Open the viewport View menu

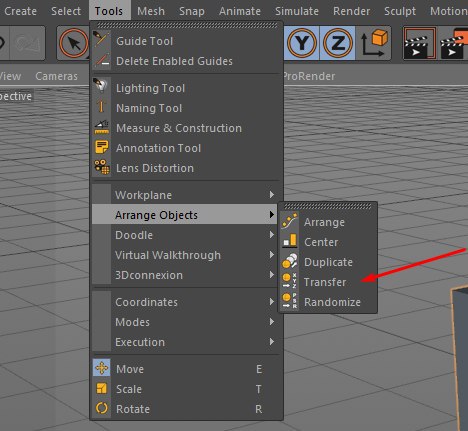10,76
